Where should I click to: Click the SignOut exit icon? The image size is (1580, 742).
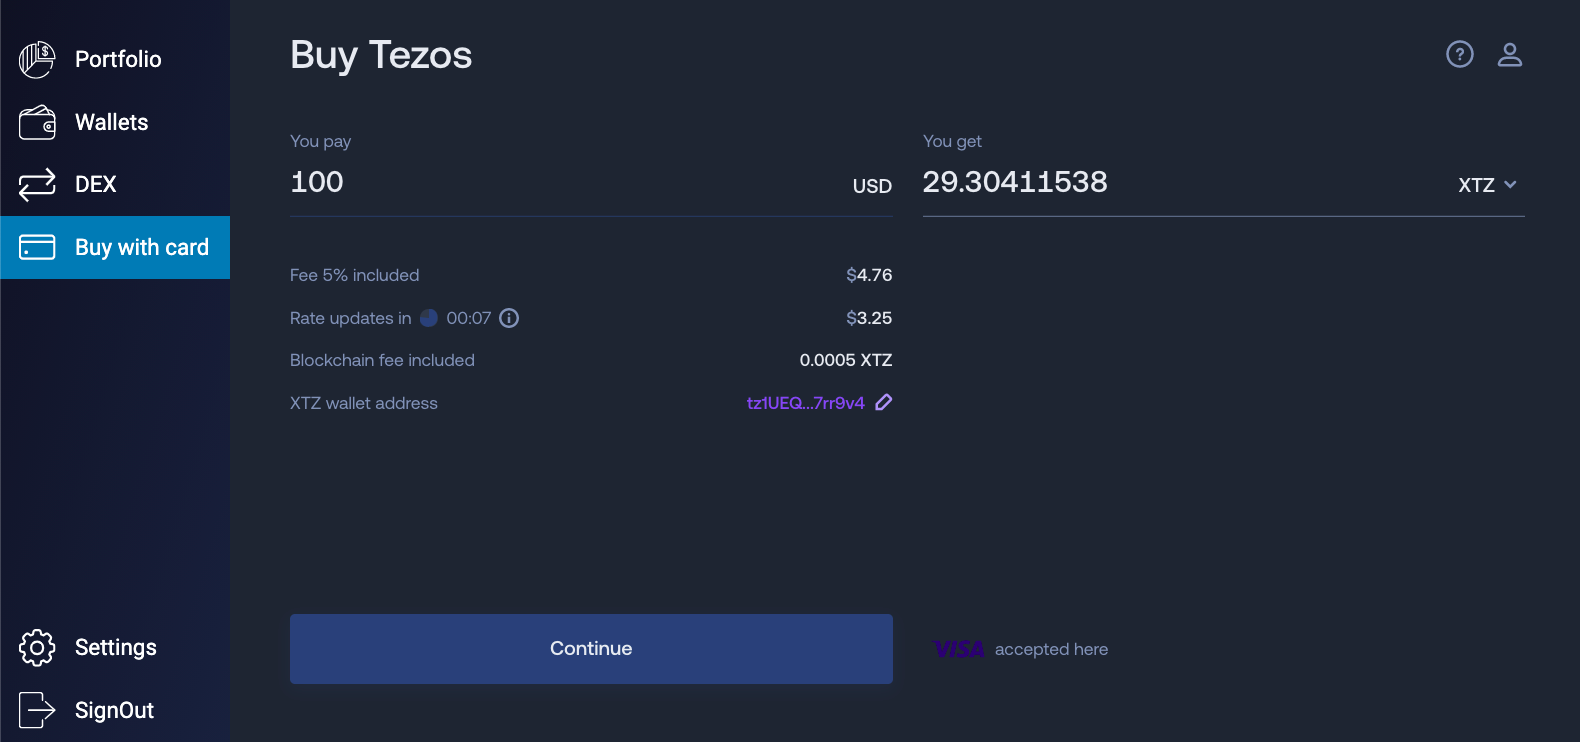pos(36,710)
